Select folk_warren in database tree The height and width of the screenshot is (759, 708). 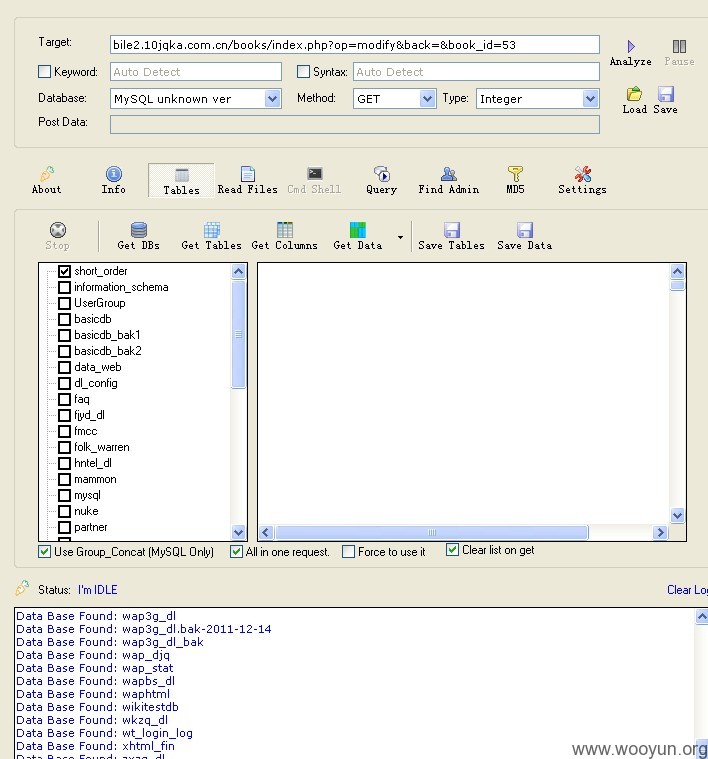point(102,447)
